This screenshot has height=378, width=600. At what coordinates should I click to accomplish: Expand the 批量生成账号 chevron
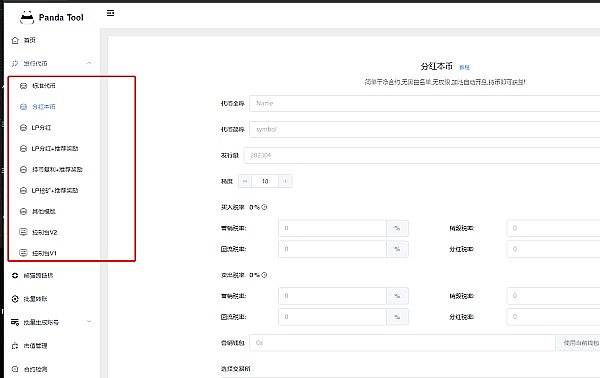tap(89, 321)
